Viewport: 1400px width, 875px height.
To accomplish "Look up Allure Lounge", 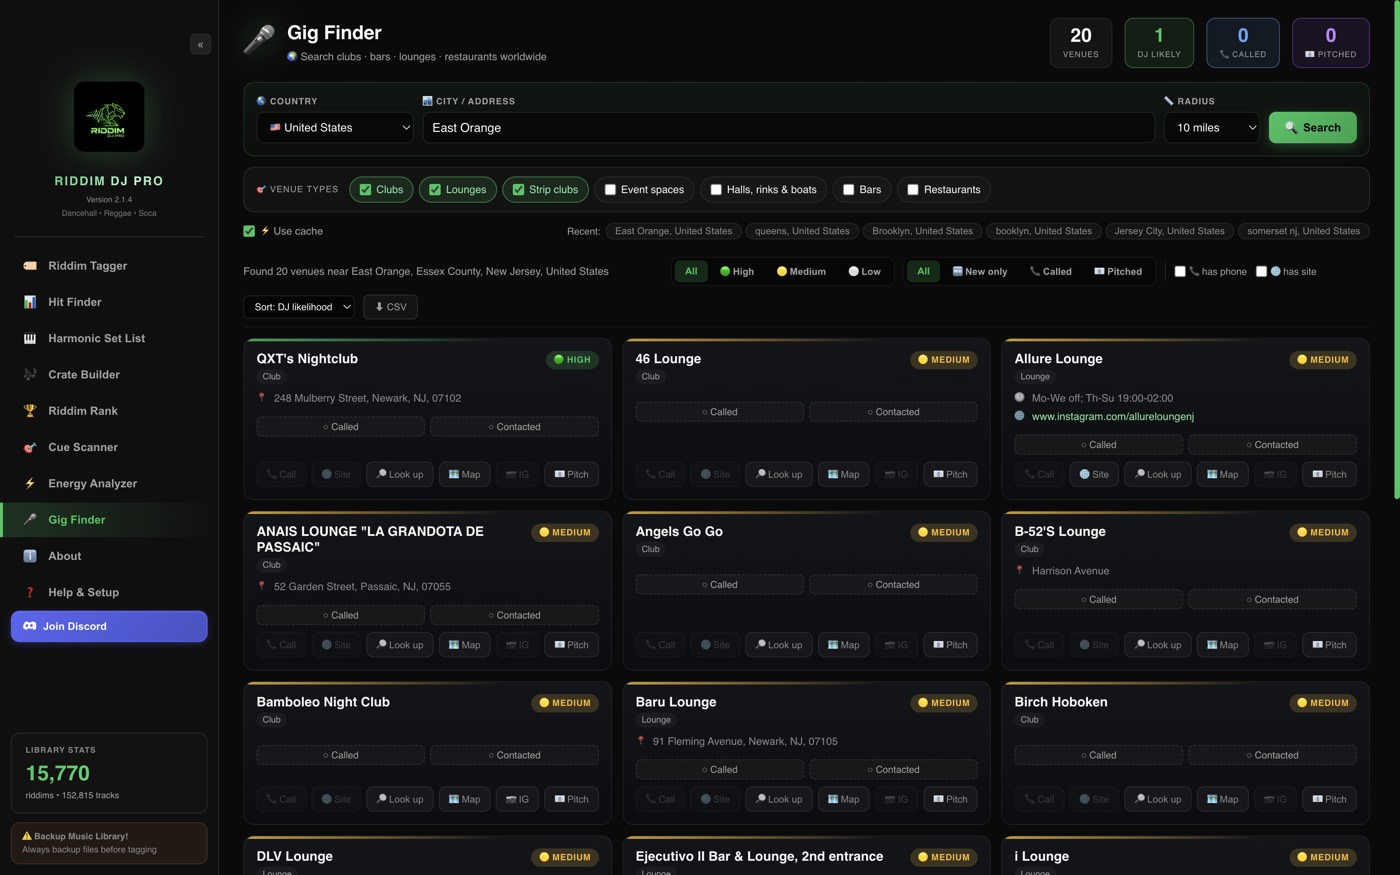I will [1158, 474].
